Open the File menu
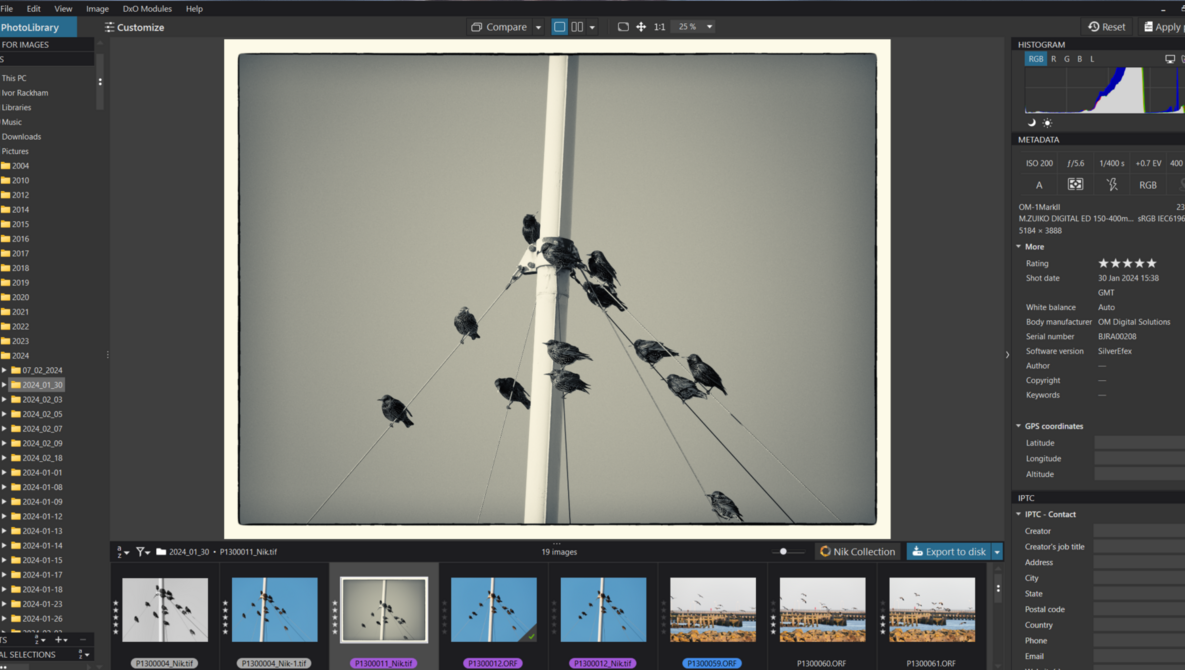 click(7, 9)
